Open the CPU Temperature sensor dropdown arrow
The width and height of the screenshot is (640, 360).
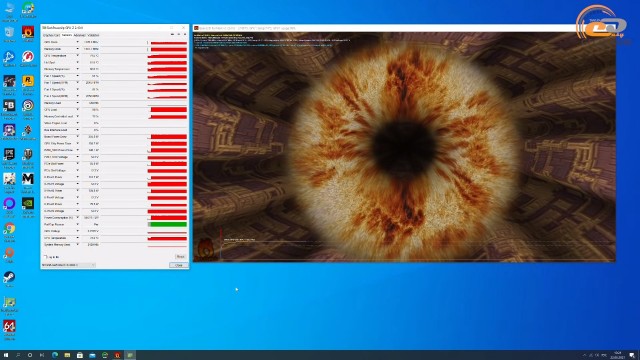[x=78, y=238]
